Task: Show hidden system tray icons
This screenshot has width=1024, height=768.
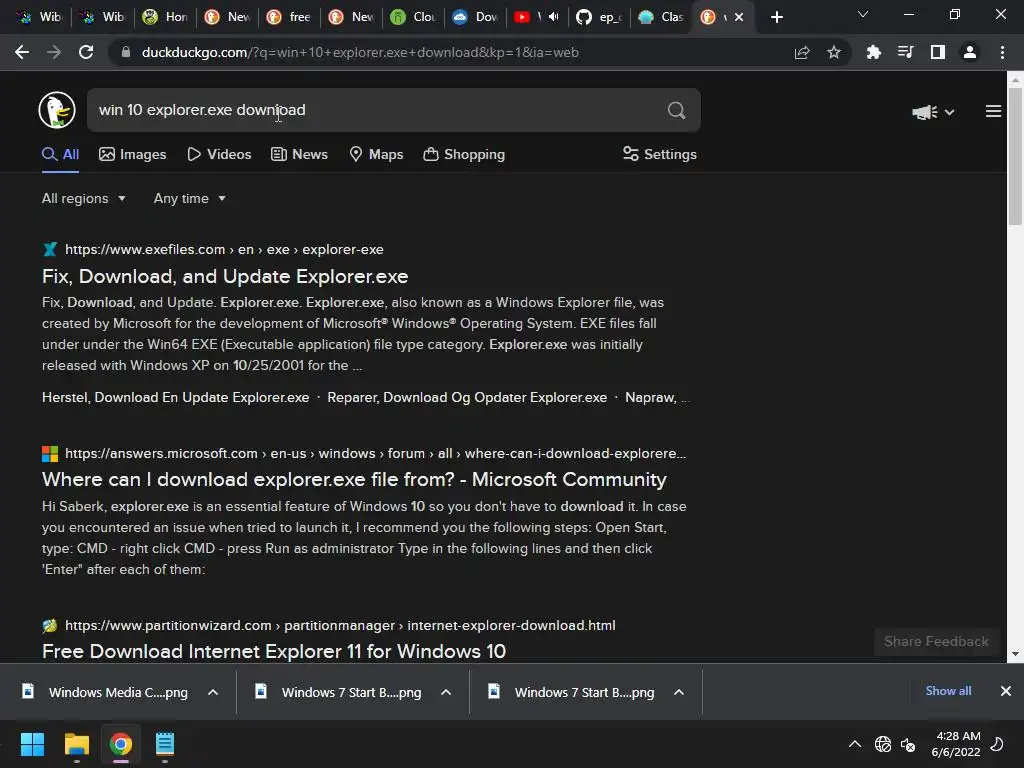Action: (x=854, y=744)
